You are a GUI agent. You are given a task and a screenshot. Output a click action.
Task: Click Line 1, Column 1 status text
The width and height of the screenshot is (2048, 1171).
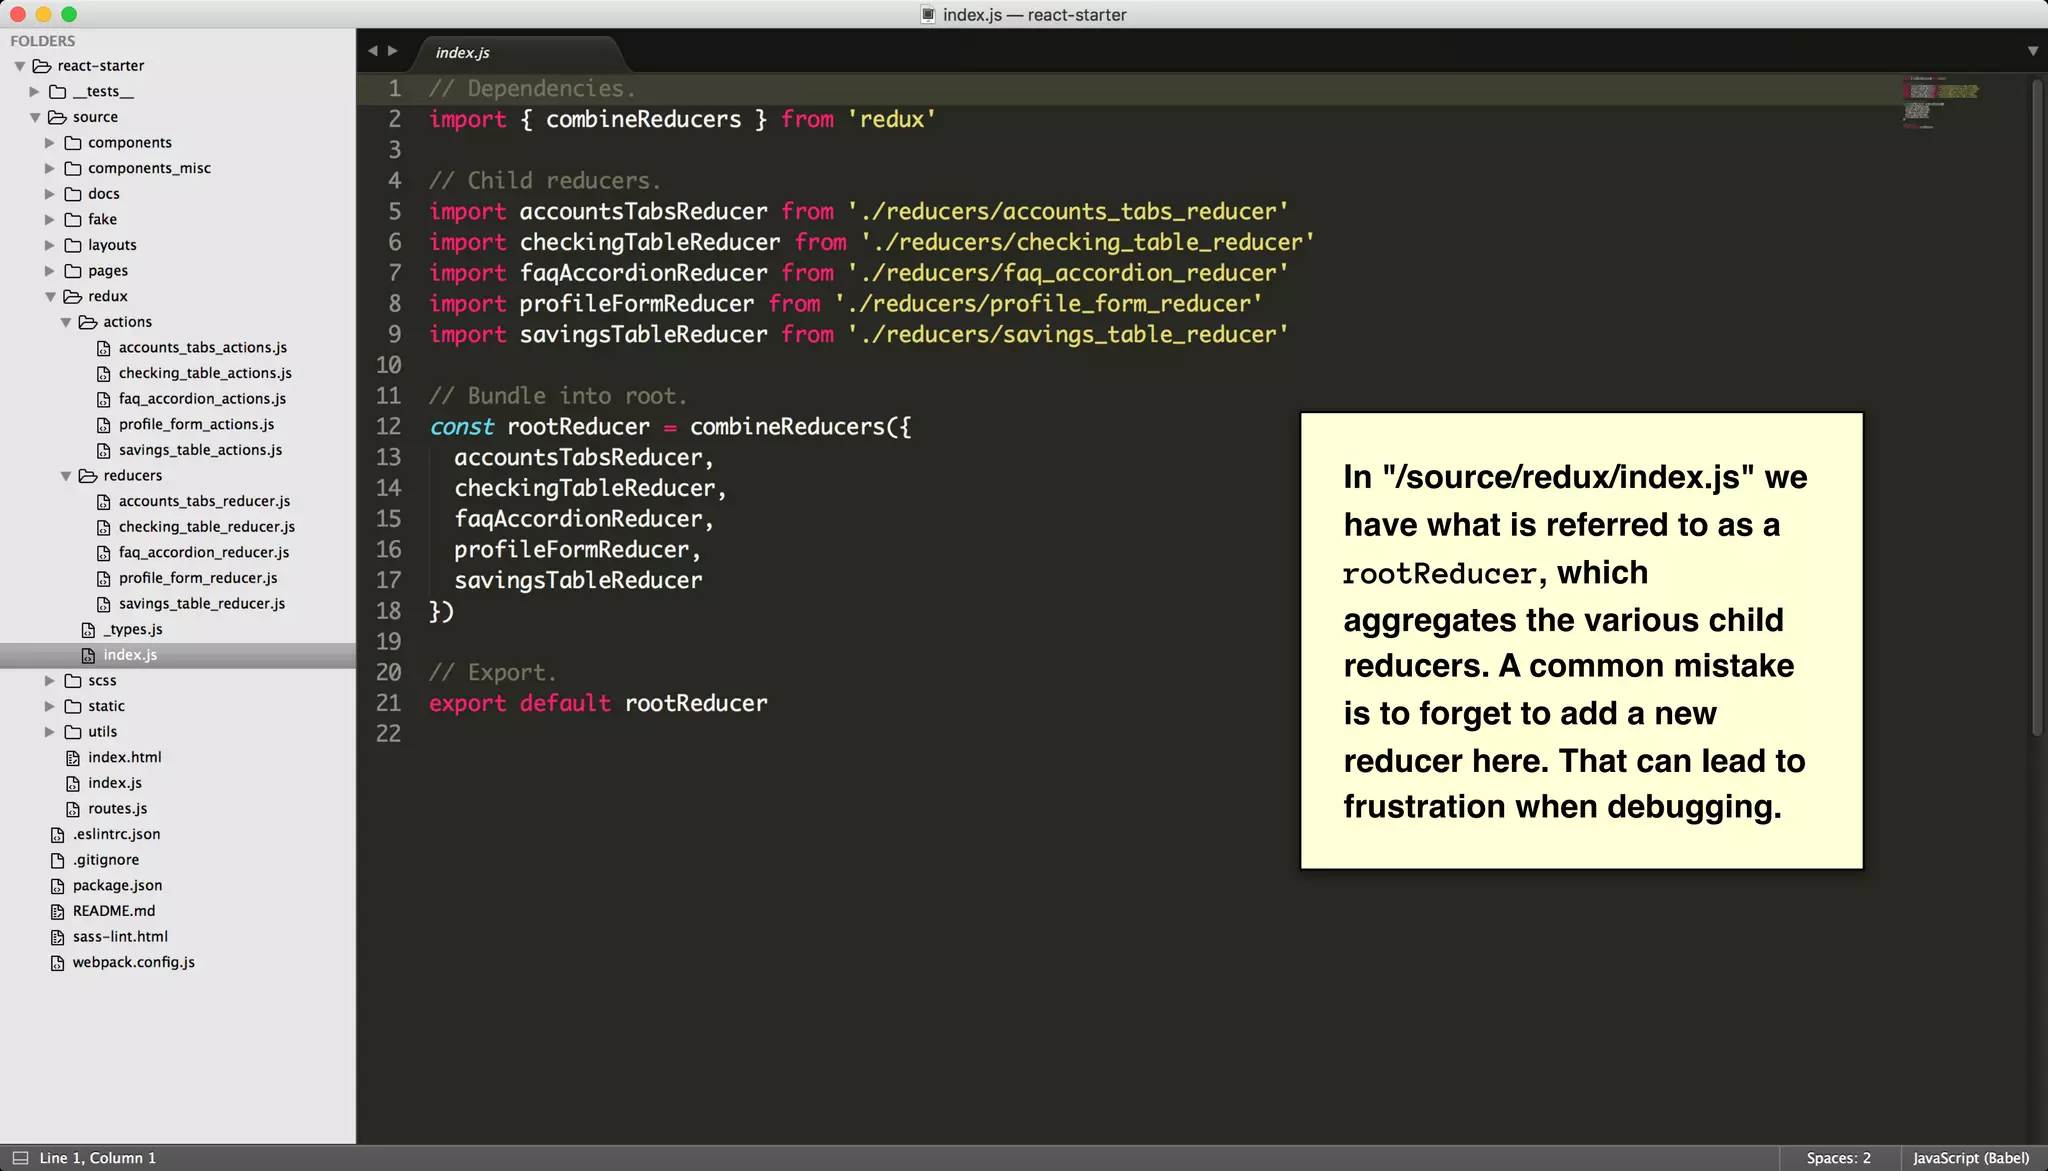click(98, 1158)
